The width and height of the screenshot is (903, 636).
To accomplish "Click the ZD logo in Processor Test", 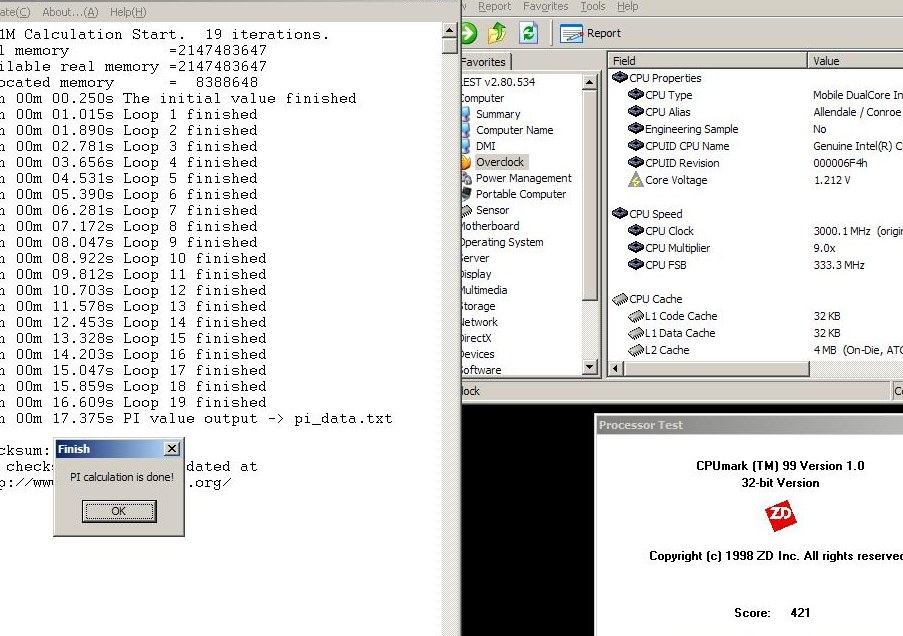I will (x=780, y=516).
